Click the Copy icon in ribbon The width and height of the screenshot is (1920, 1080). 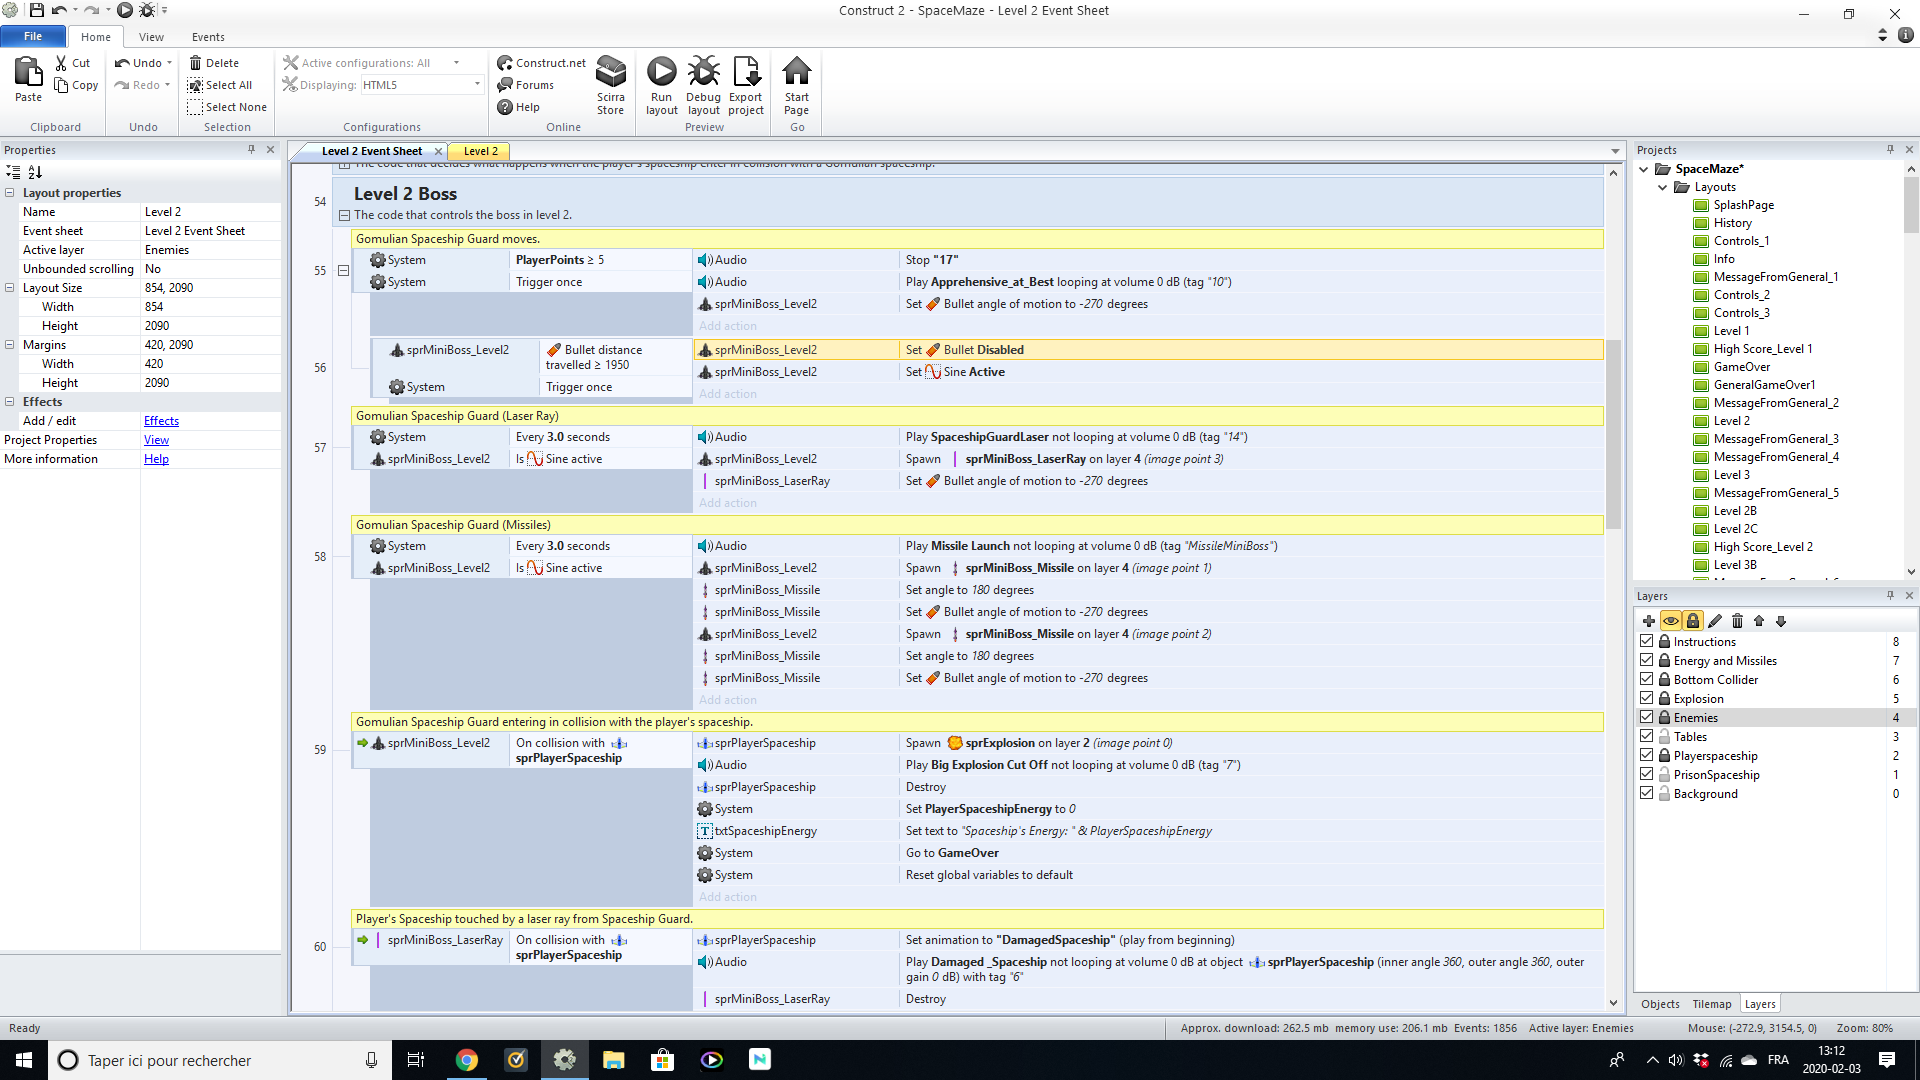click(61, 85)
